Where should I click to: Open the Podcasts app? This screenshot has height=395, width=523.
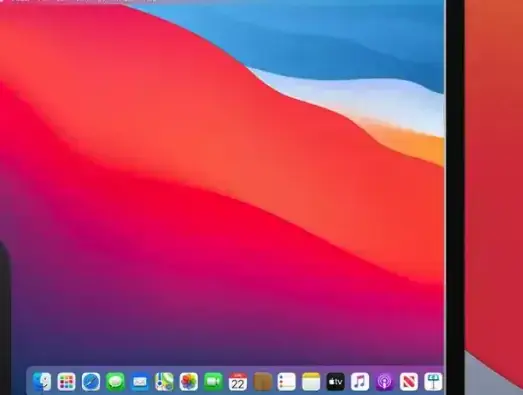pos(385,381)
